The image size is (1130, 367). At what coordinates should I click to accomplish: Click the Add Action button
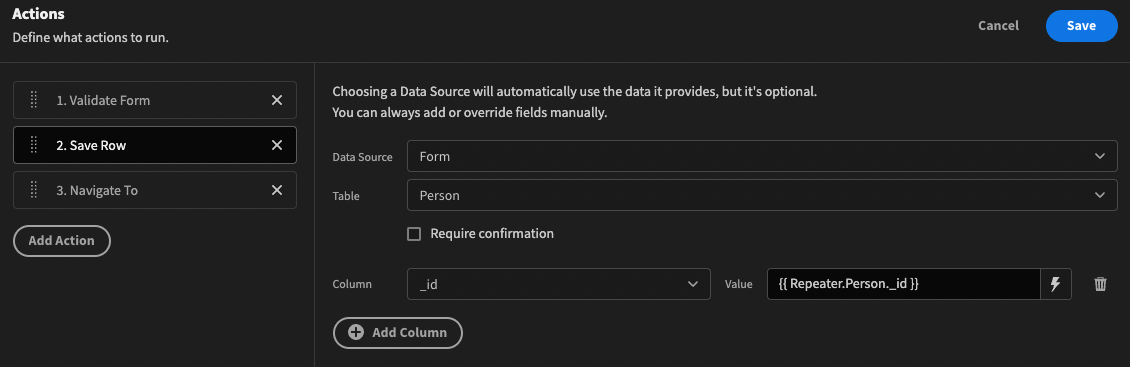62,241
